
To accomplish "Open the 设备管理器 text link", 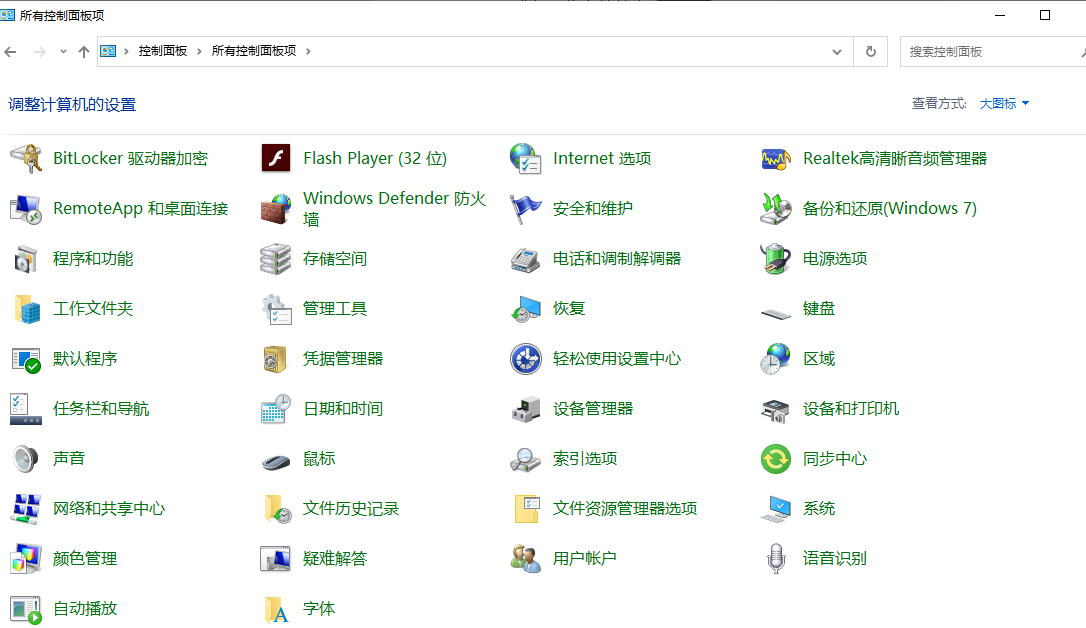I will 593,409.
